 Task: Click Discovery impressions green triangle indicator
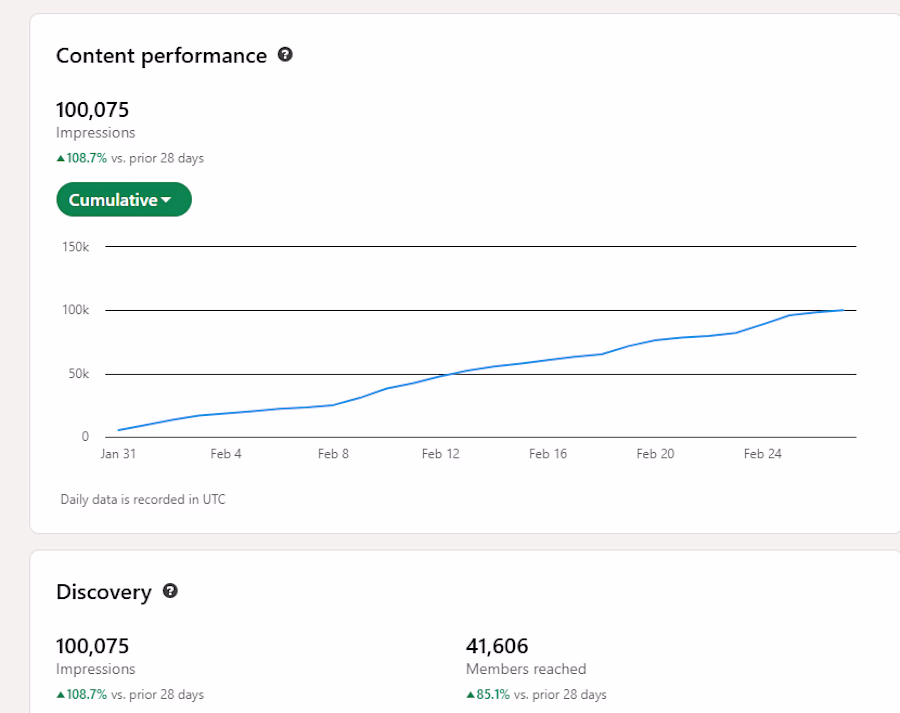click(x=60, y=695)
